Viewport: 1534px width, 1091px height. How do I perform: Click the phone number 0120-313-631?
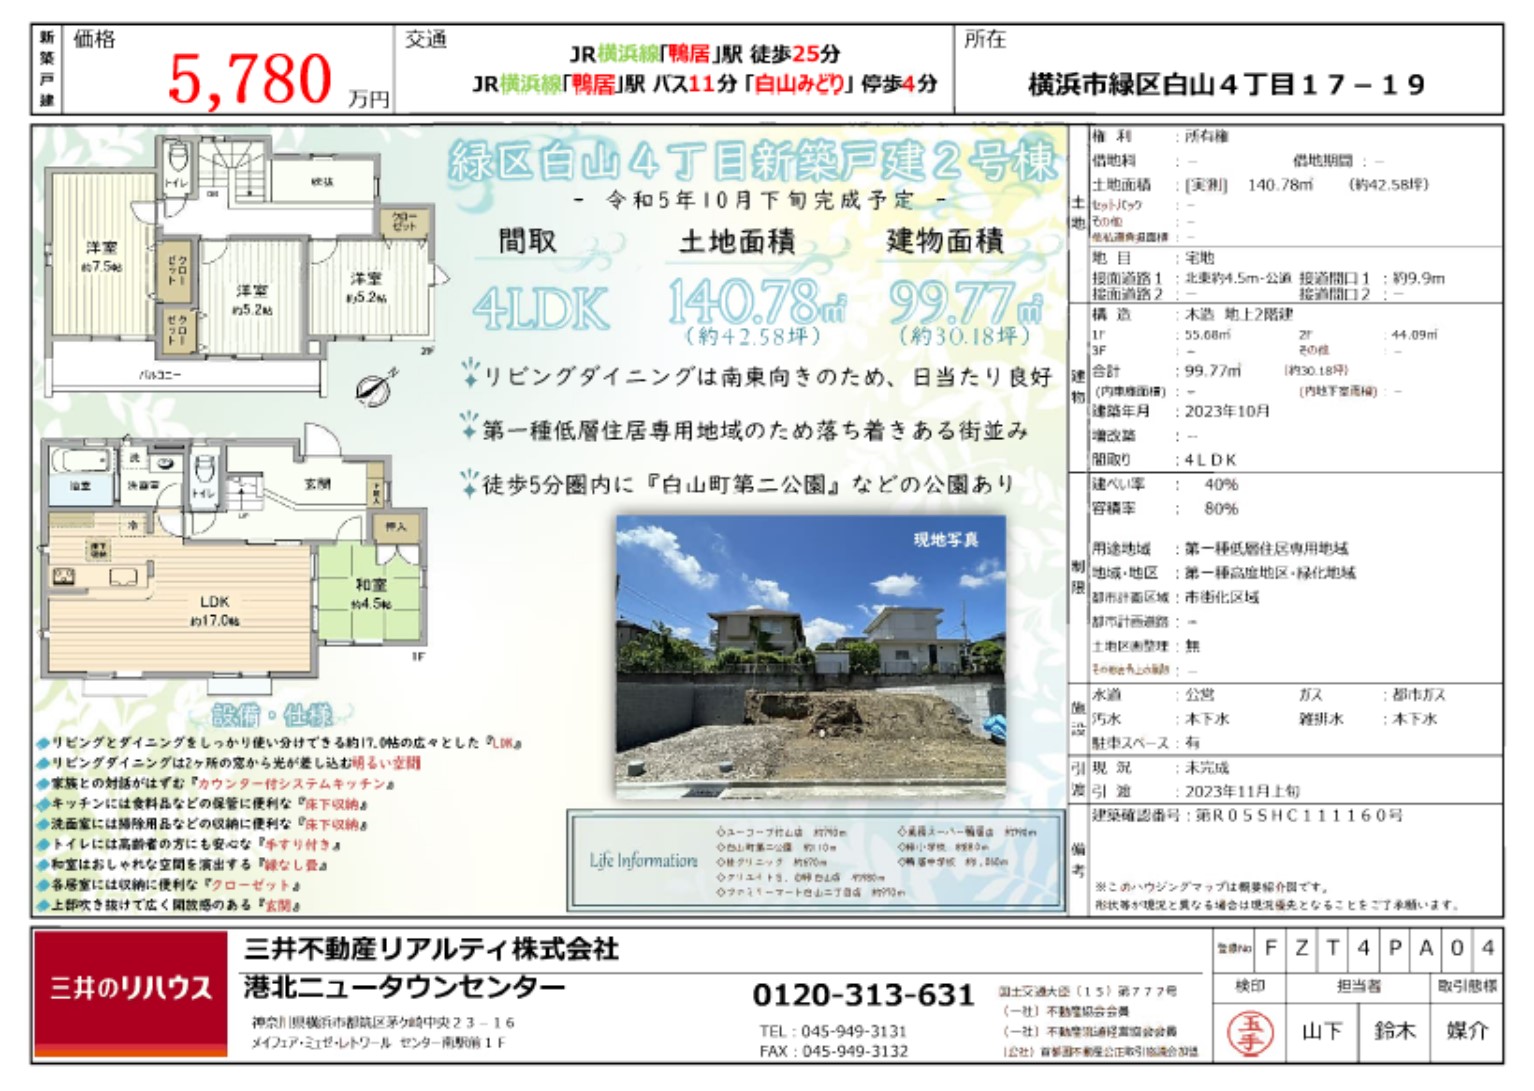point(862,995)
